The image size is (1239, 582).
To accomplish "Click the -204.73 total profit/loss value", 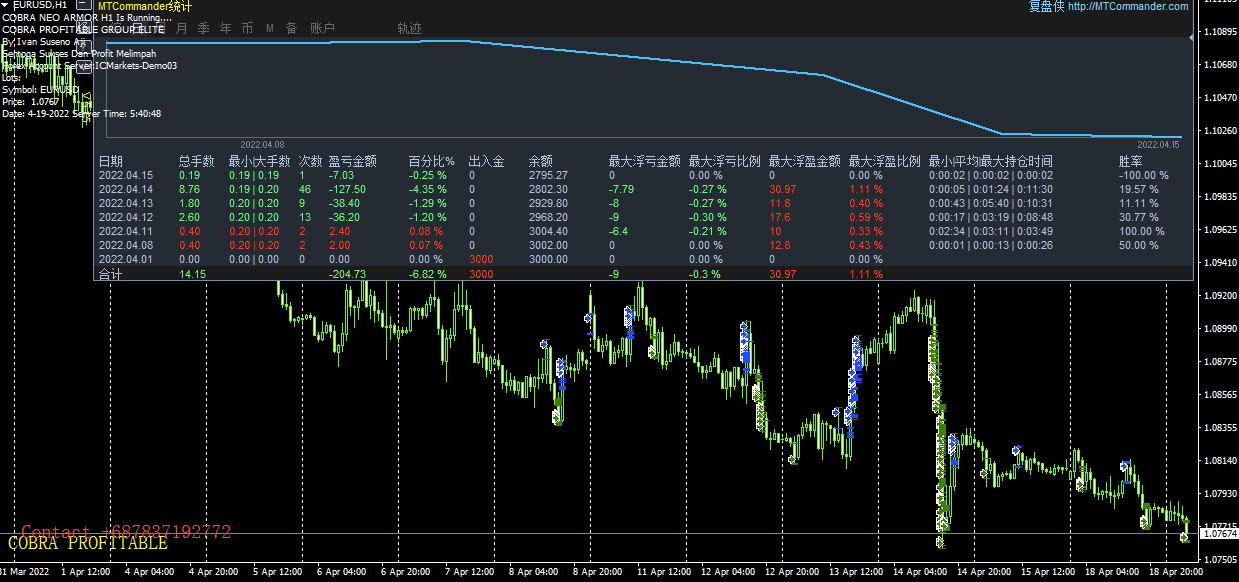I will click(x=347, y=274).
